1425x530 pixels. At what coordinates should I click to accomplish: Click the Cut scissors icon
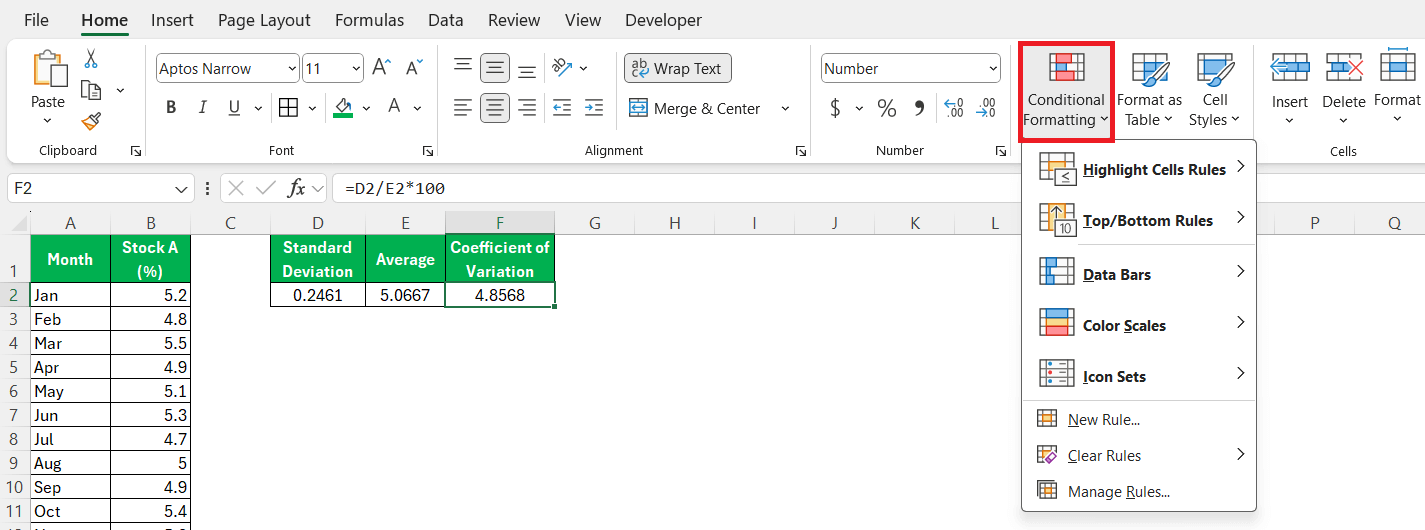(91, 59)
